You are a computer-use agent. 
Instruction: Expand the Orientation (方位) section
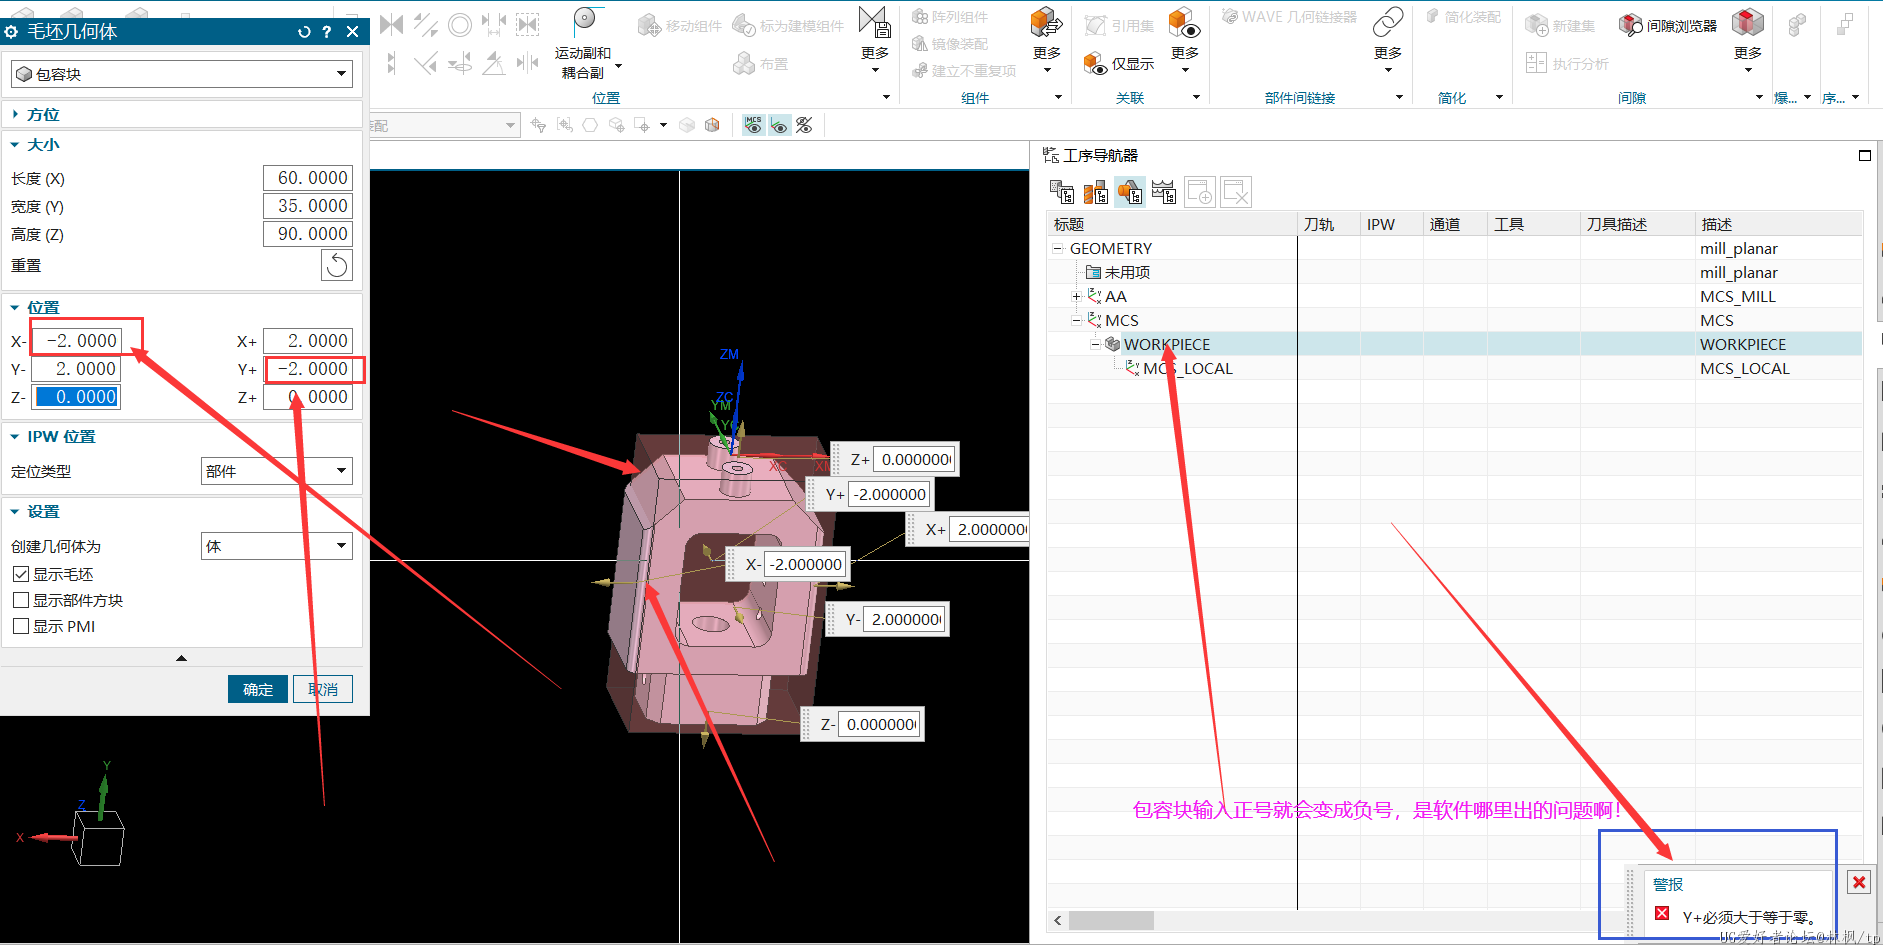coord(15,114)
